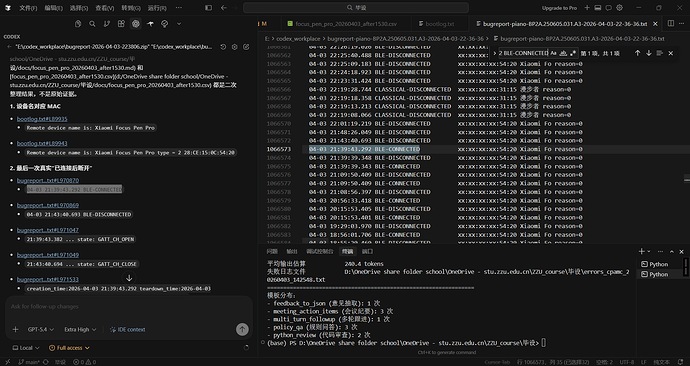Open the 文件(F) menu
Screen dimensions: 690x366
[28, 8]
